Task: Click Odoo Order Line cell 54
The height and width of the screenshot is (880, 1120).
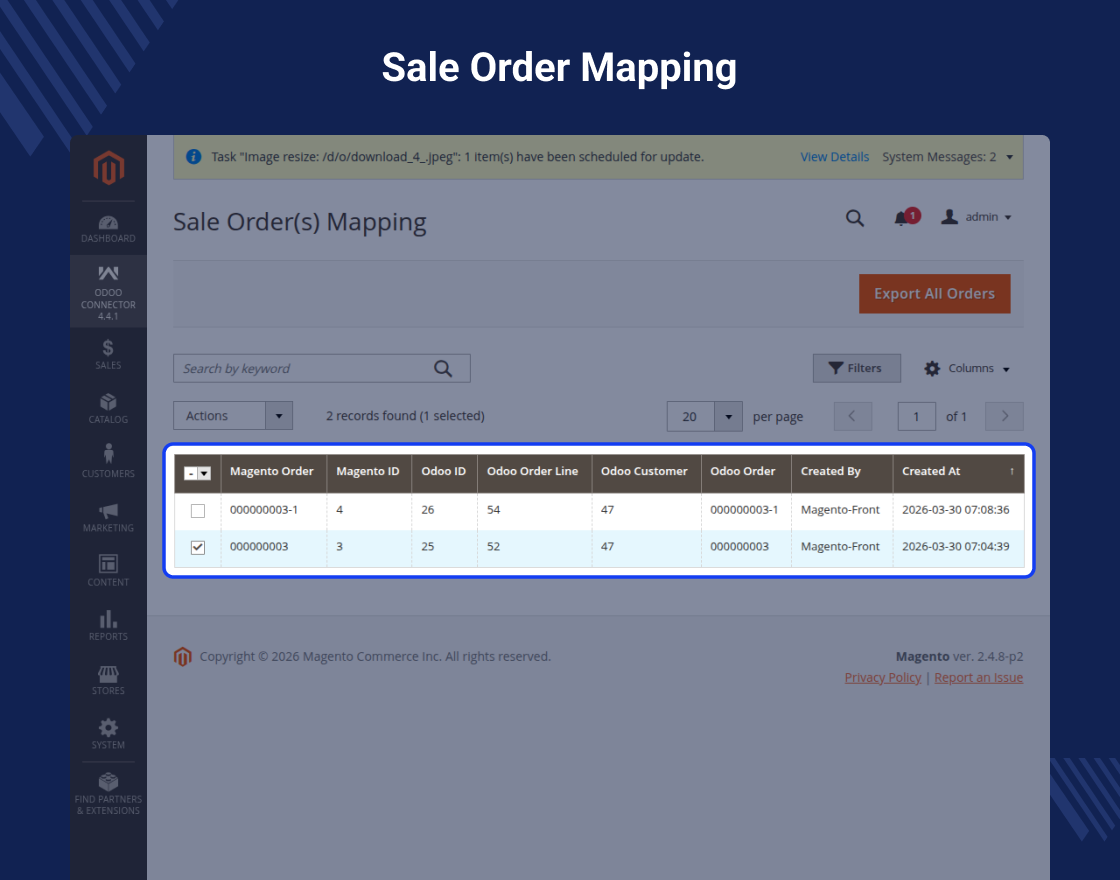Action: point(494,510)
